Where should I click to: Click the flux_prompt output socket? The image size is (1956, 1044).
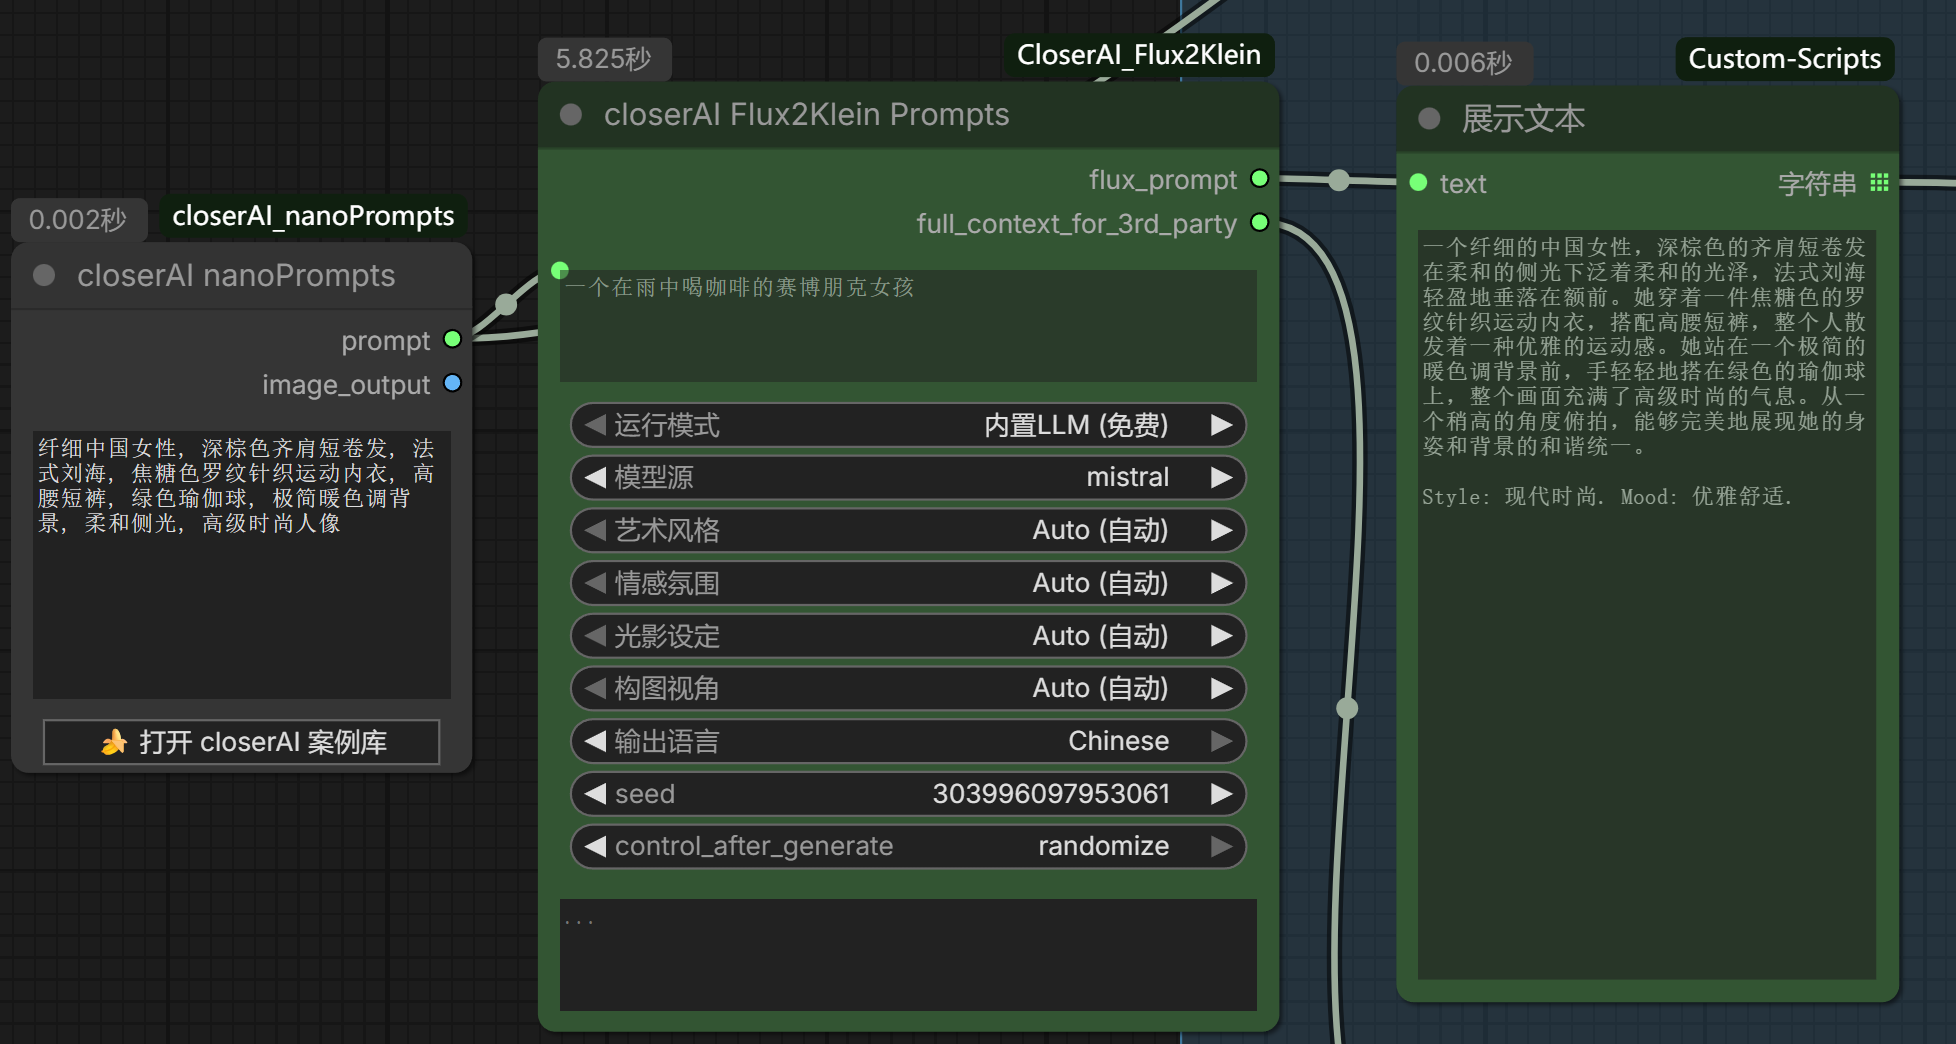point(1260,179)
